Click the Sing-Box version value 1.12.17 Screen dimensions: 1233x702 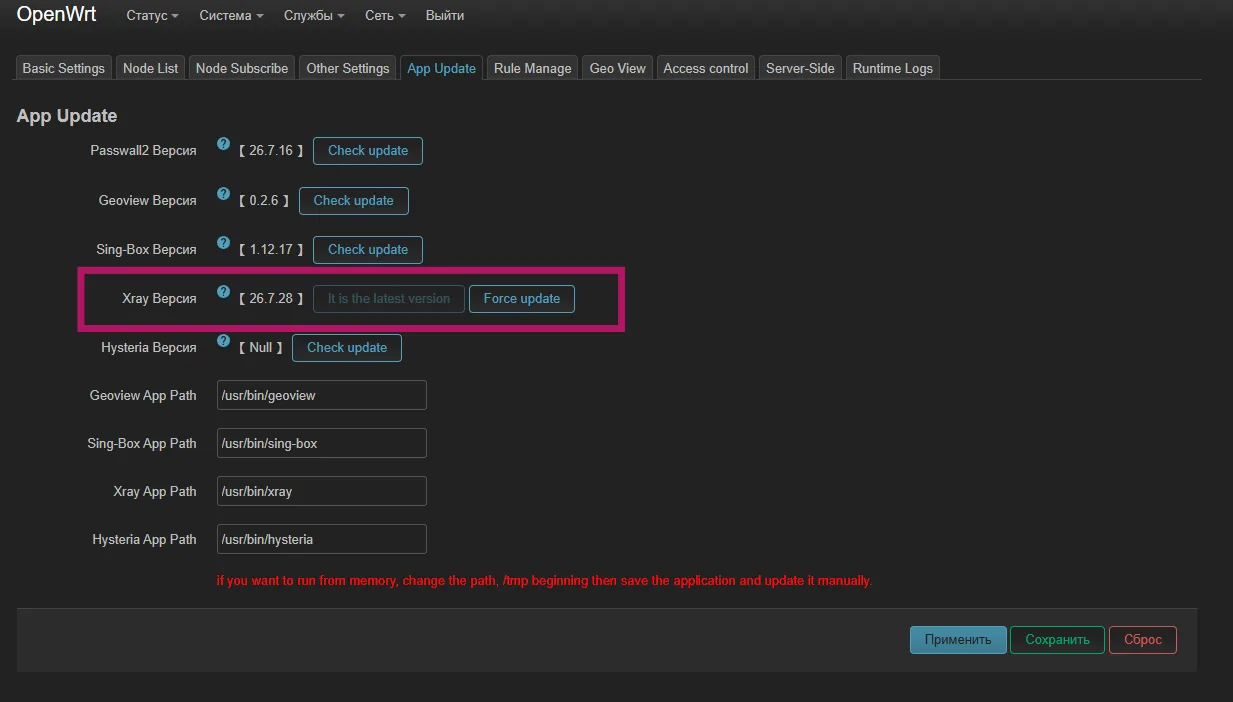click(271, 250)
